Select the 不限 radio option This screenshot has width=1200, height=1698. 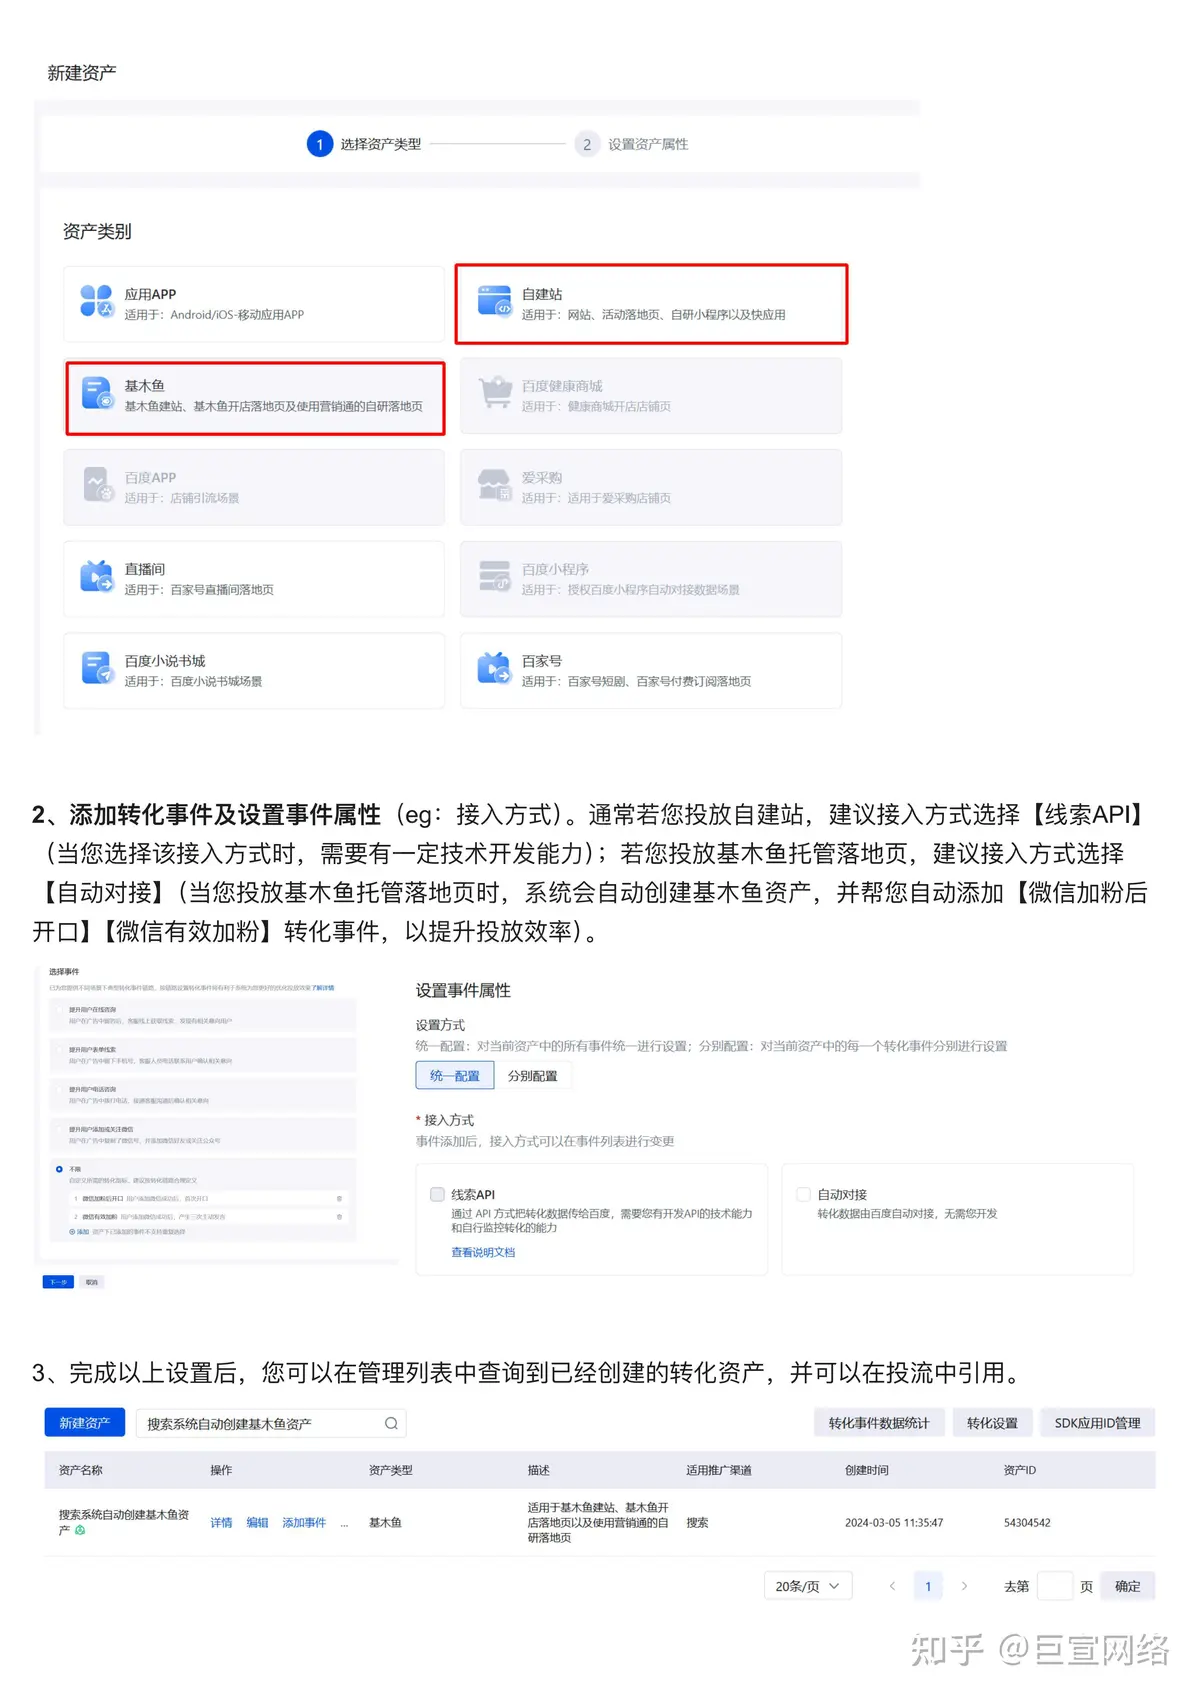click(x=59, y=1169)
